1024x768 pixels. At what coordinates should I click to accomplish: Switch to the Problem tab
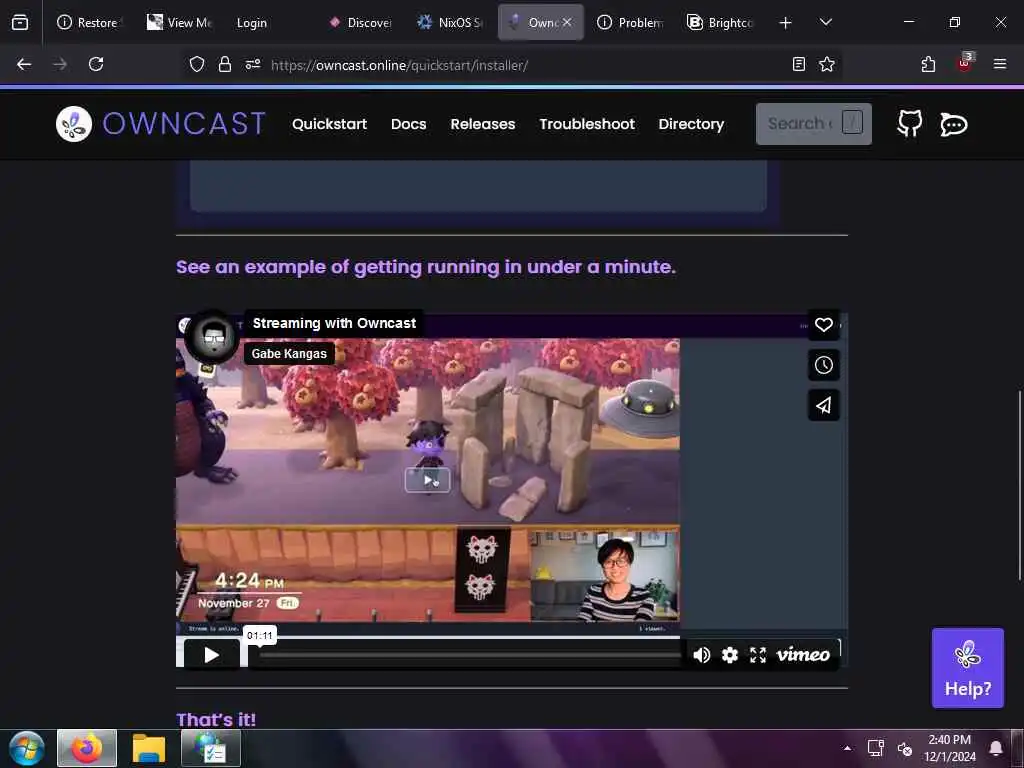(x=630, y=23)
